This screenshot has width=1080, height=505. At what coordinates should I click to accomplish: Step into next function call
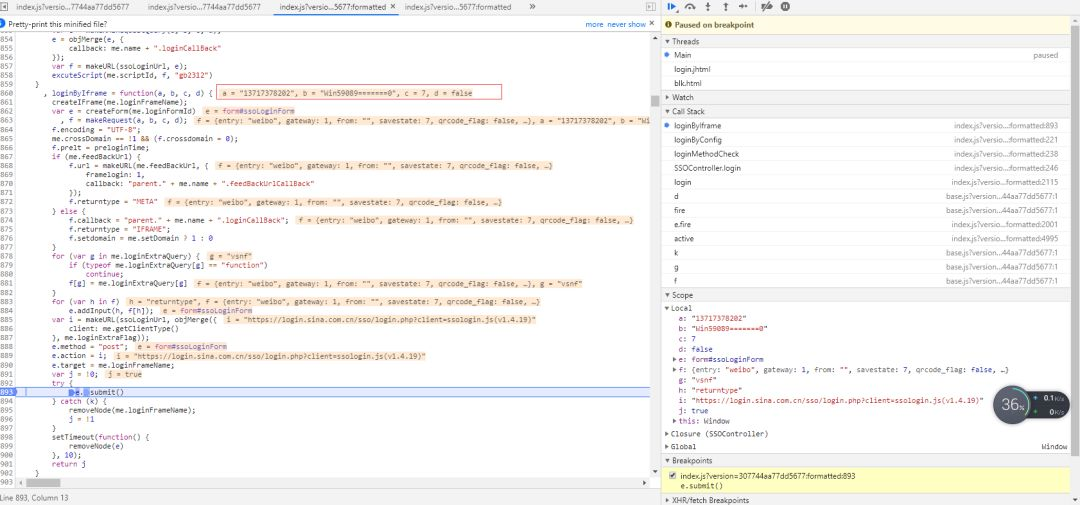[x=708, y=6]
